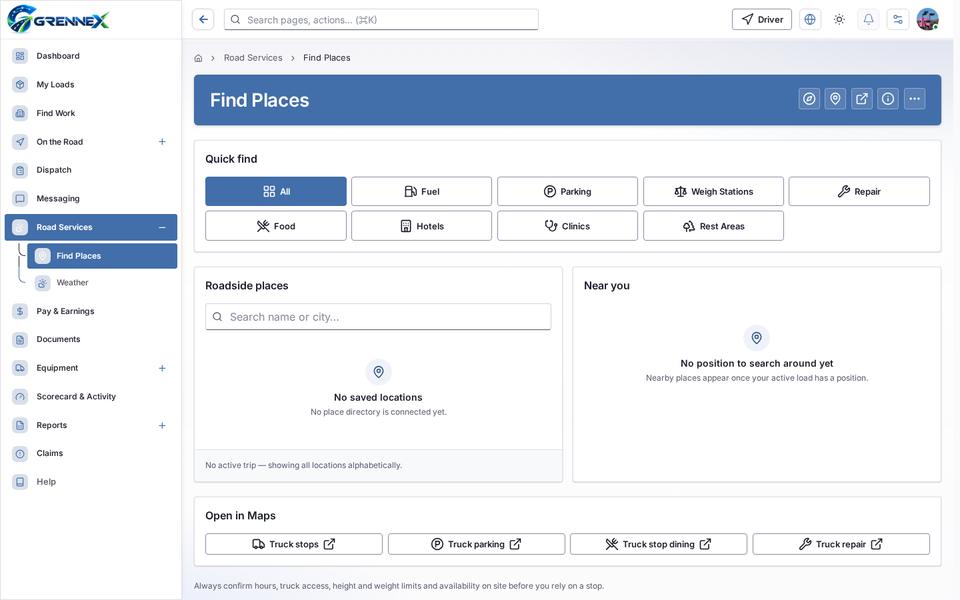Click the Search name or city field
The image size is (960, 600).
click(x=378, y=317)
